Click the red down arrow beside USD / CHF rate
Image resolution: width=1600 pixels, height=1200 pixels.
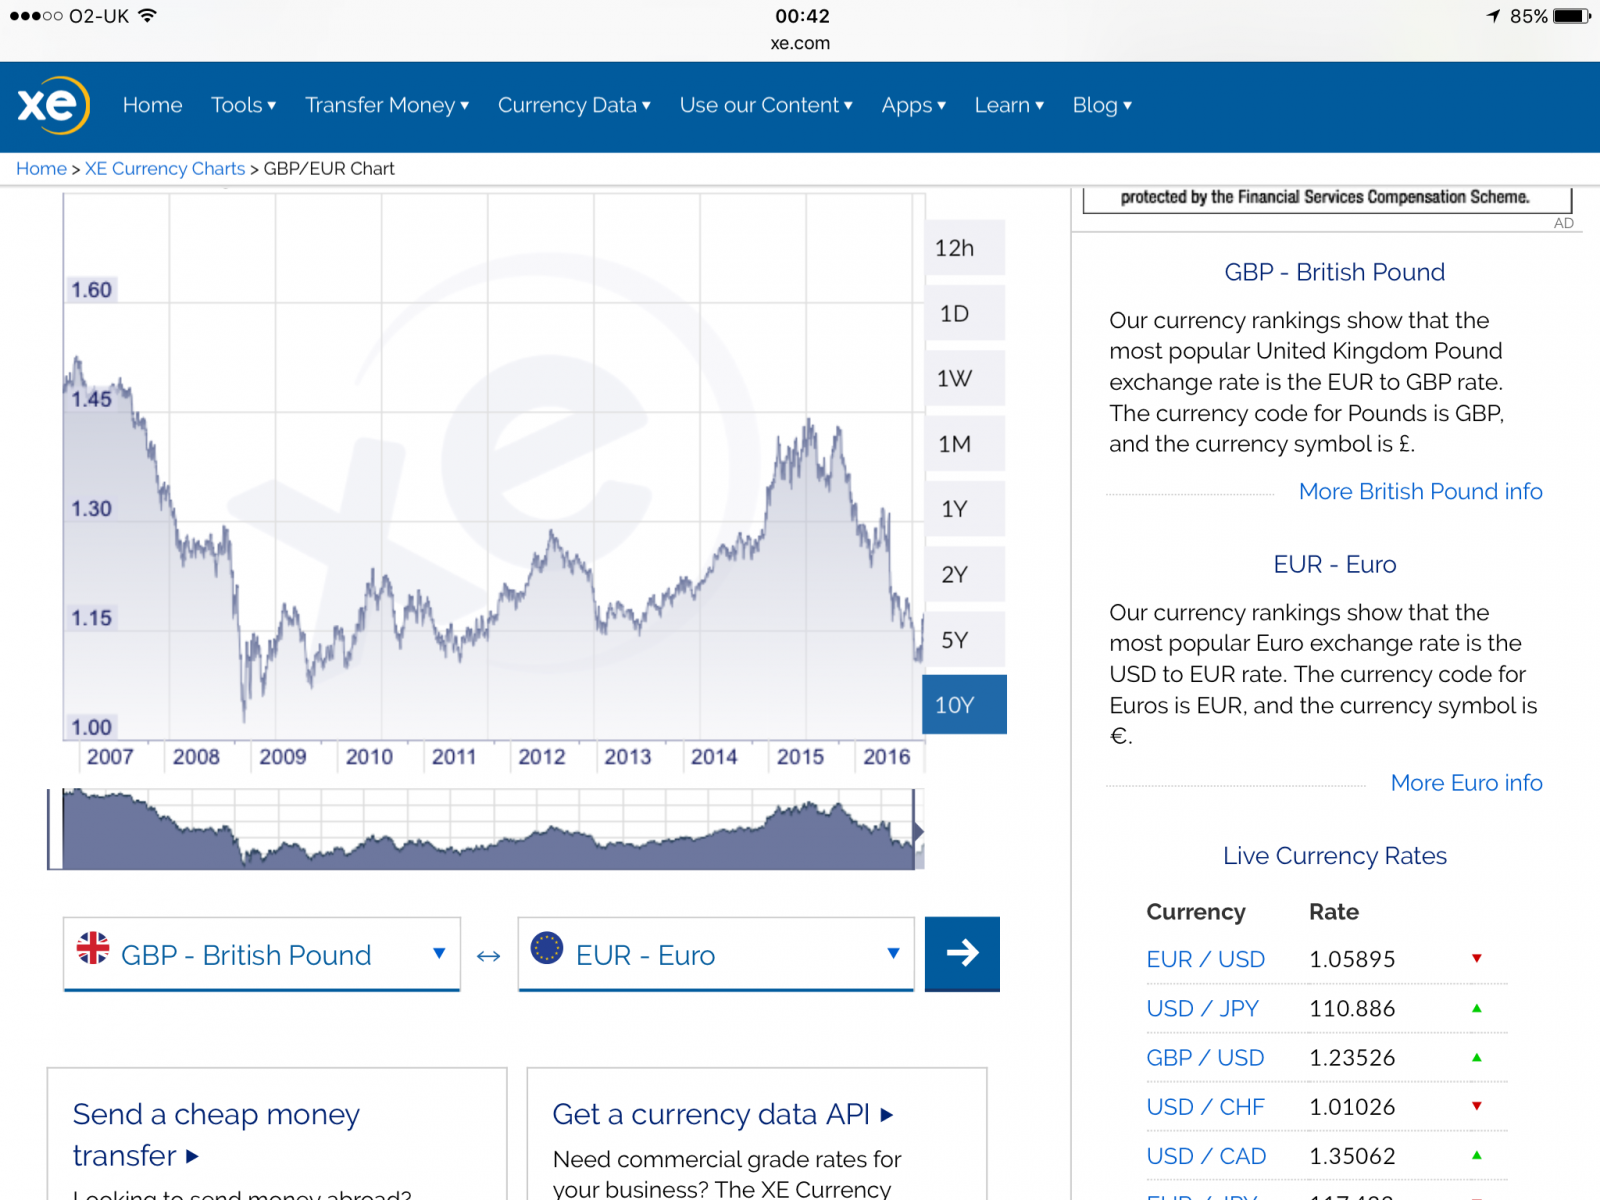pos(1476,1106)
